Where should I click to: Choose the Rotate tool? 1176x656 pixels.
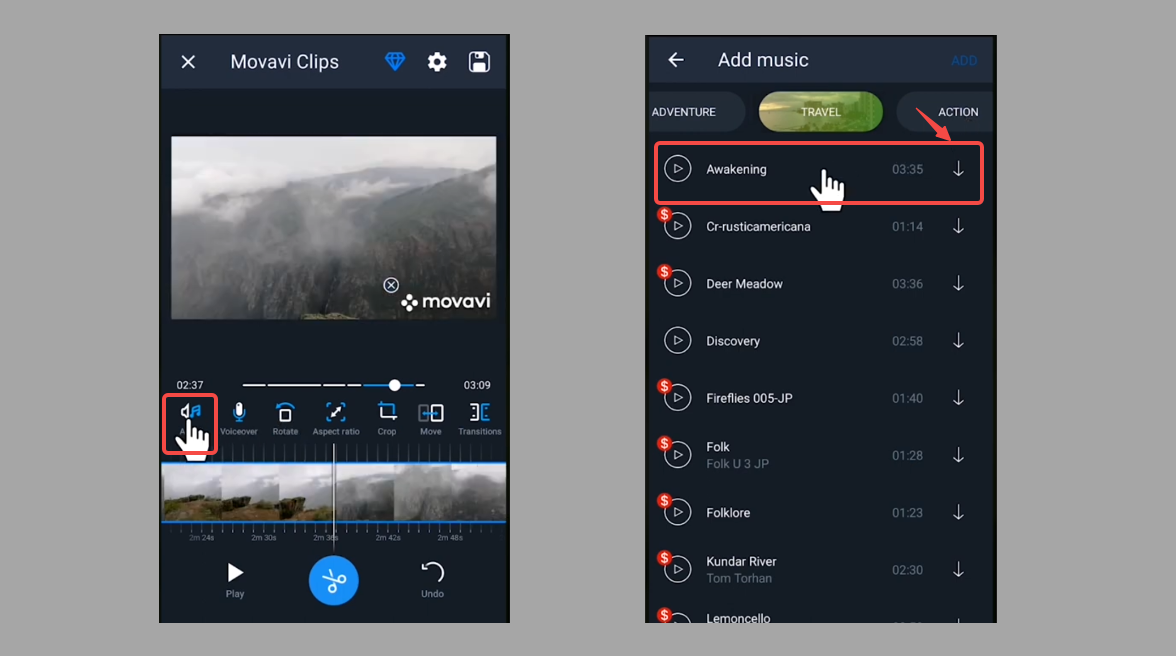[285, 418]
